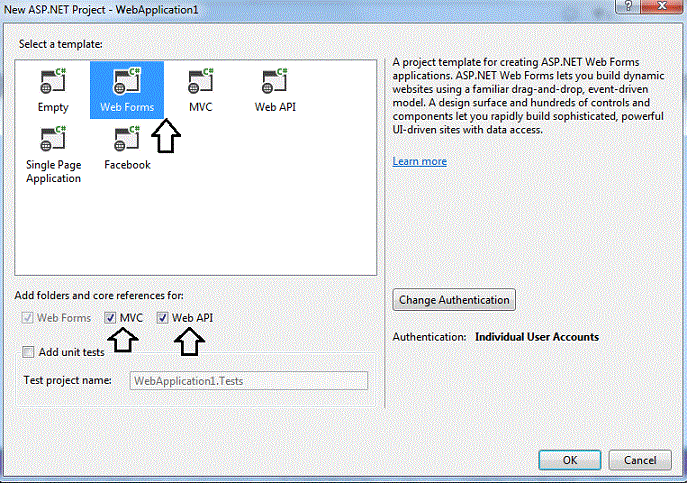Viewport: 687px width, 483px height.
Task: Click the 'Select a template:' label
Action: 60,44
